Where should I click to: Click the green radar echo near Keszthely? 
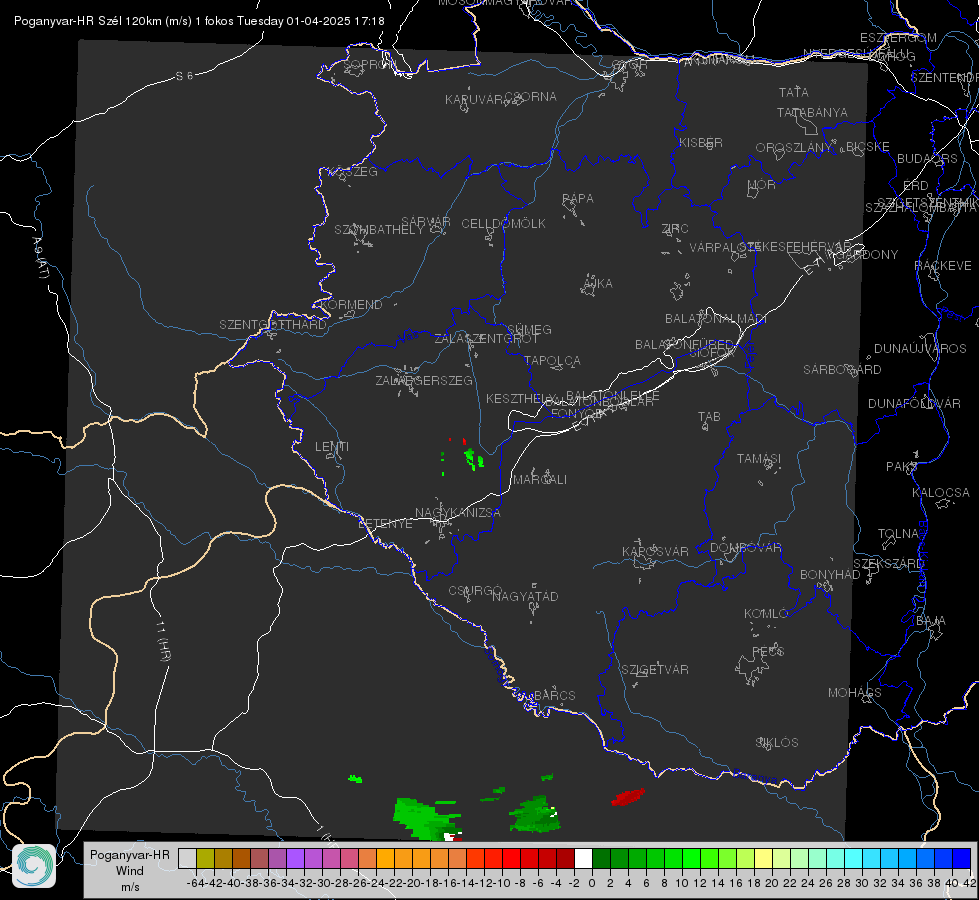[x=473, y=460]
